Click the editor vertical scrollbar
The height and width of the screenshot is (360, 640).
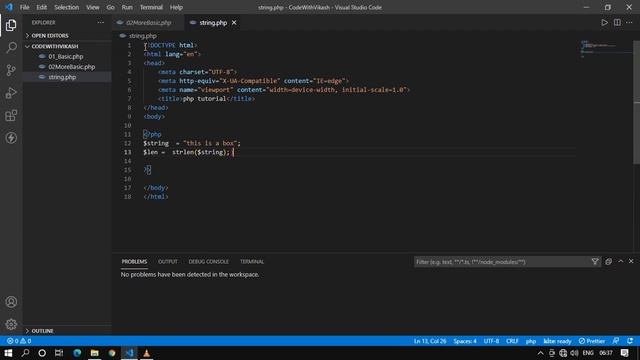636,102
